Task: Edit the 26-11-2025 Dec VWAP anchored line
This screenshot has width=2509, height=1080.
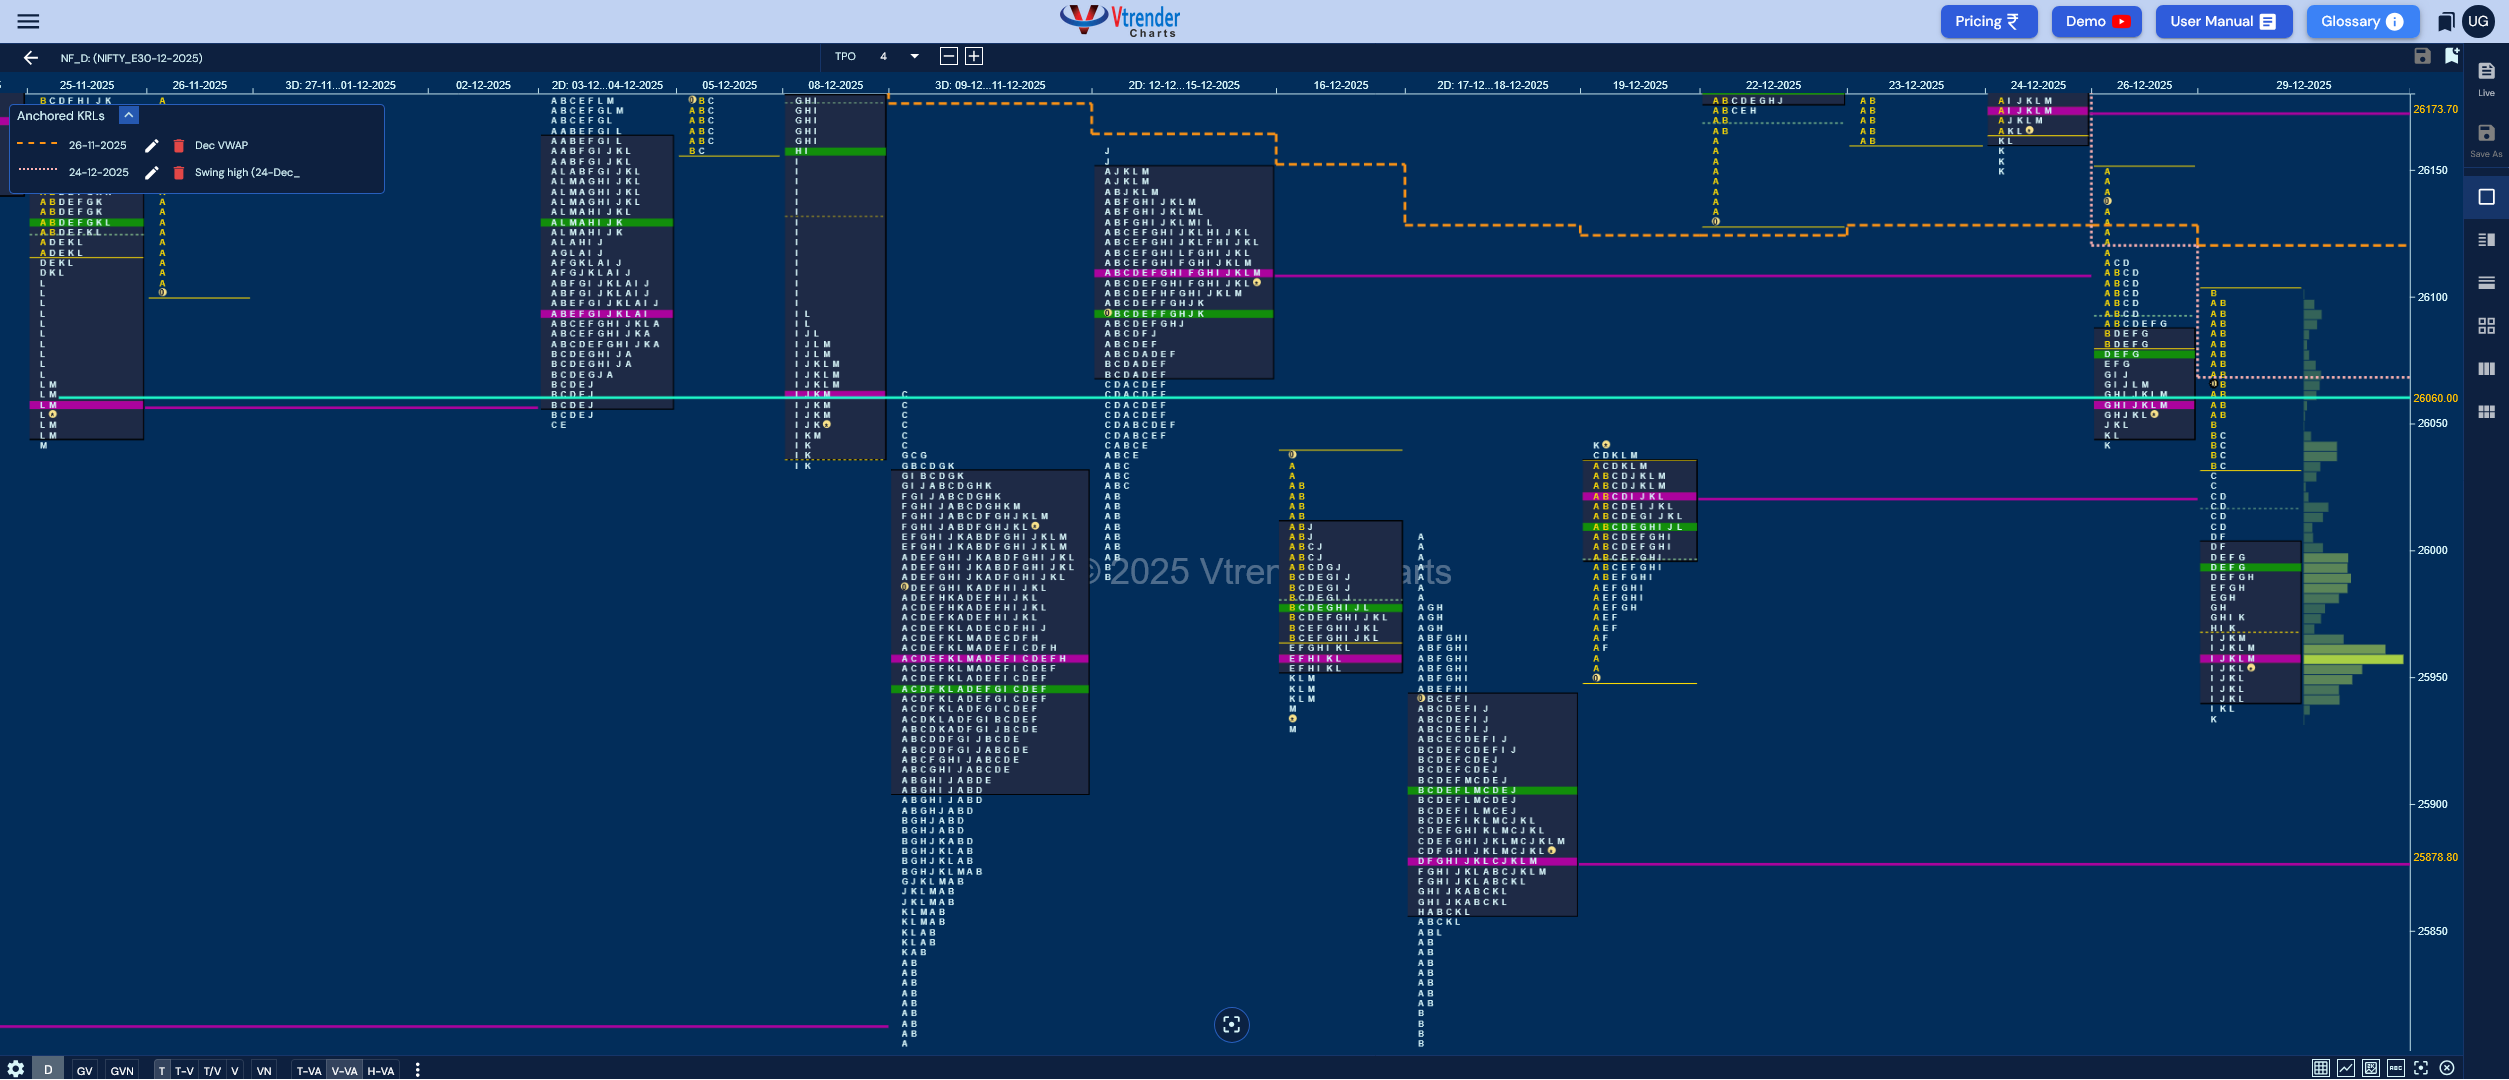Action: (x=152, y=146)
